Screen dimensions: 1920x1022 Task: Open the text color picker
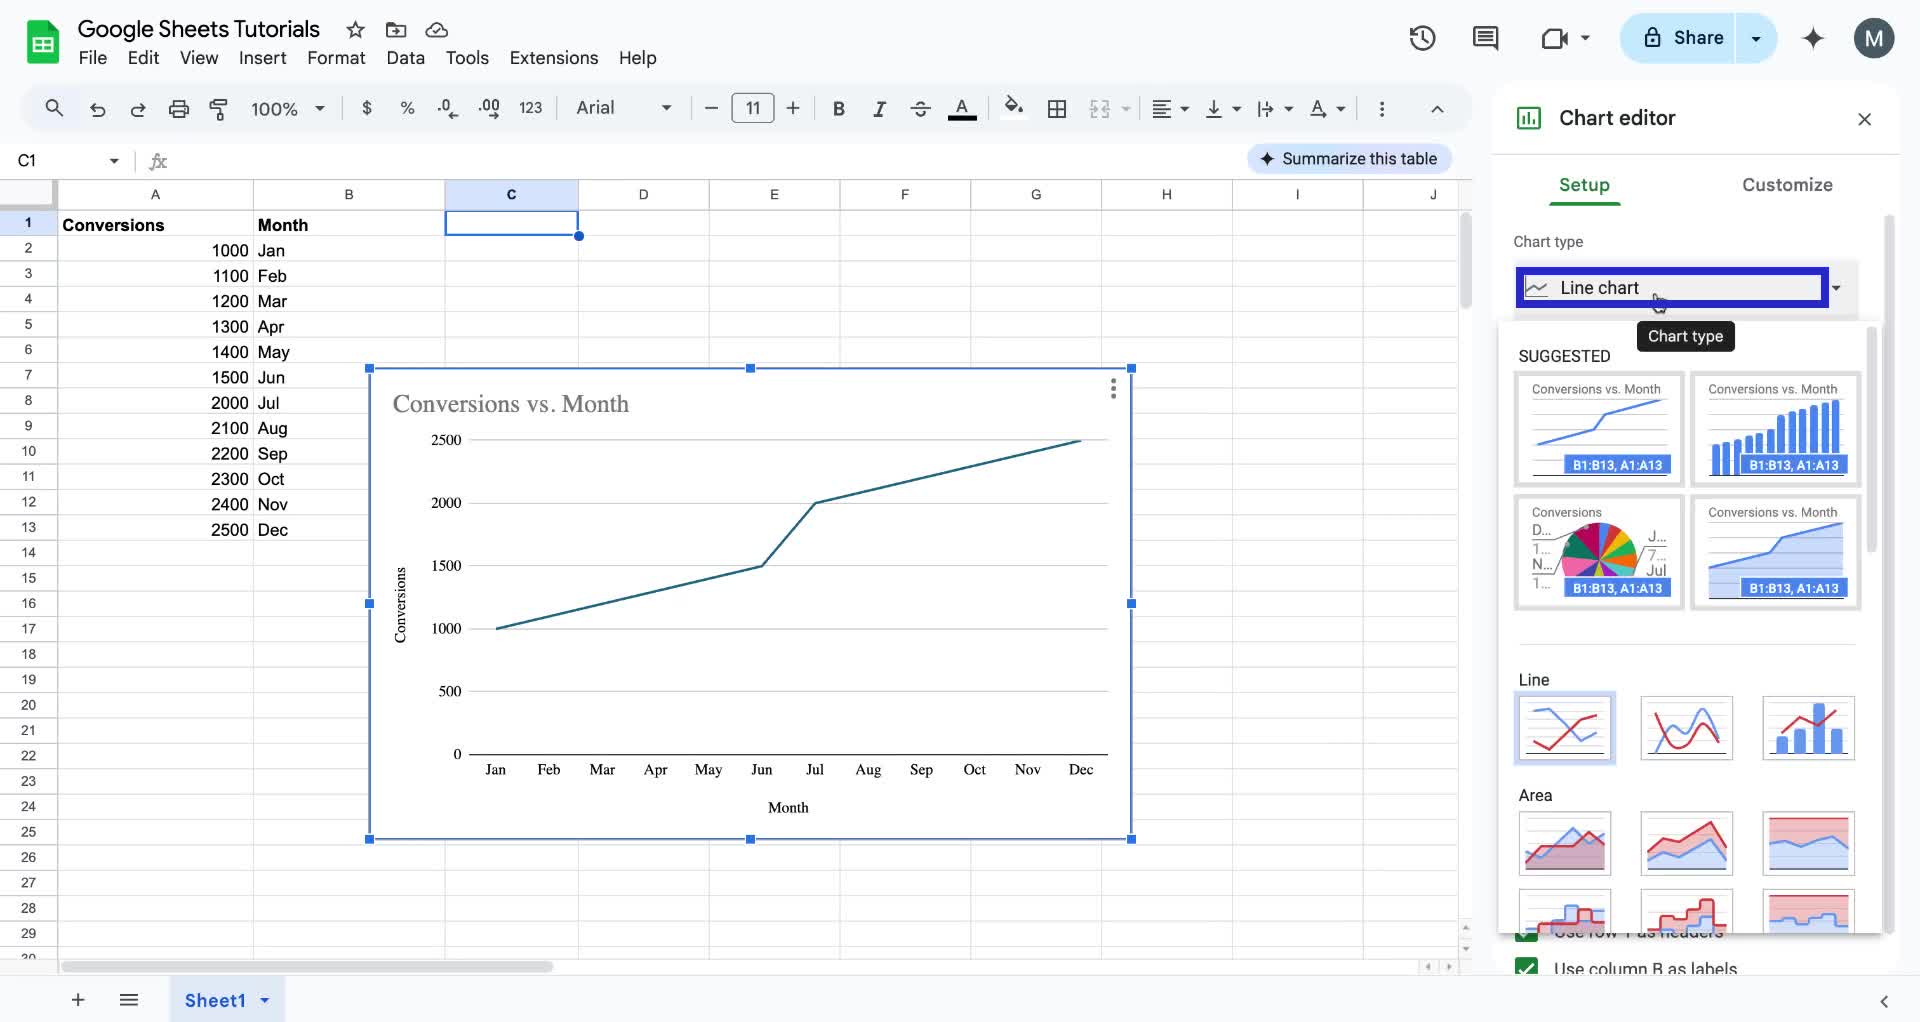pyautogui.click(x=961, y=108)
